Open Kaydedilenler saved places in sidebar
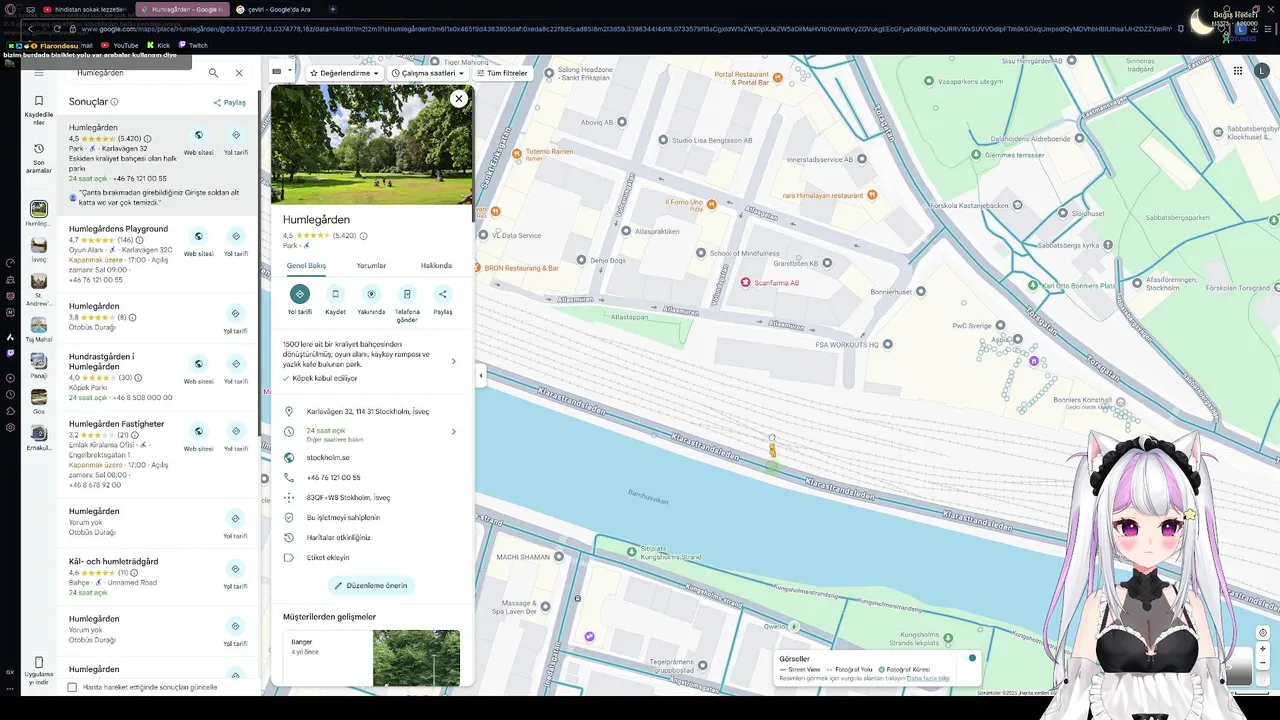 [x=39, y=110]
